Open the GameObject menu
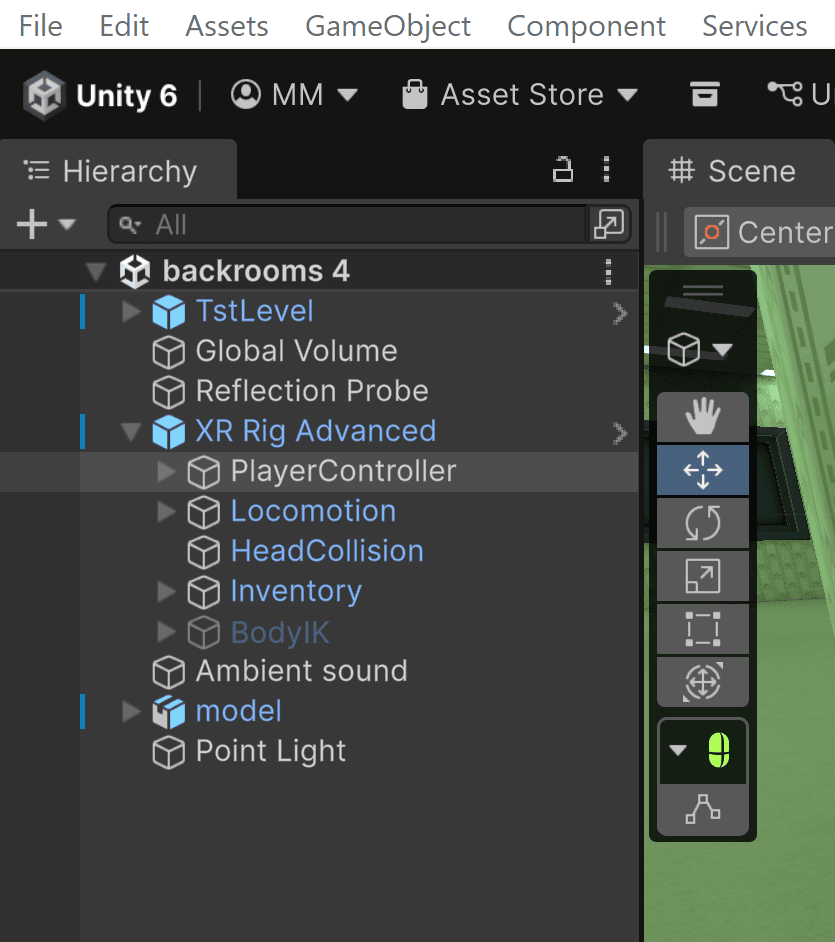This screenshot has height=942, width=835. (x=387, y=26)
